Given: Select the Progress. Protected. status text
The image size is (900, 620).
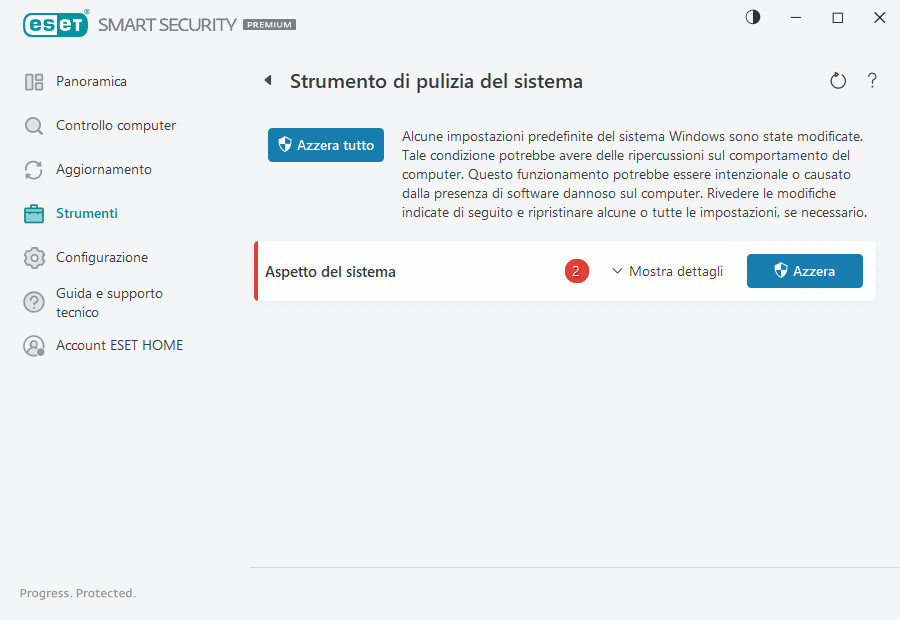Looking at the screenshot, I should tap(77, 593).
